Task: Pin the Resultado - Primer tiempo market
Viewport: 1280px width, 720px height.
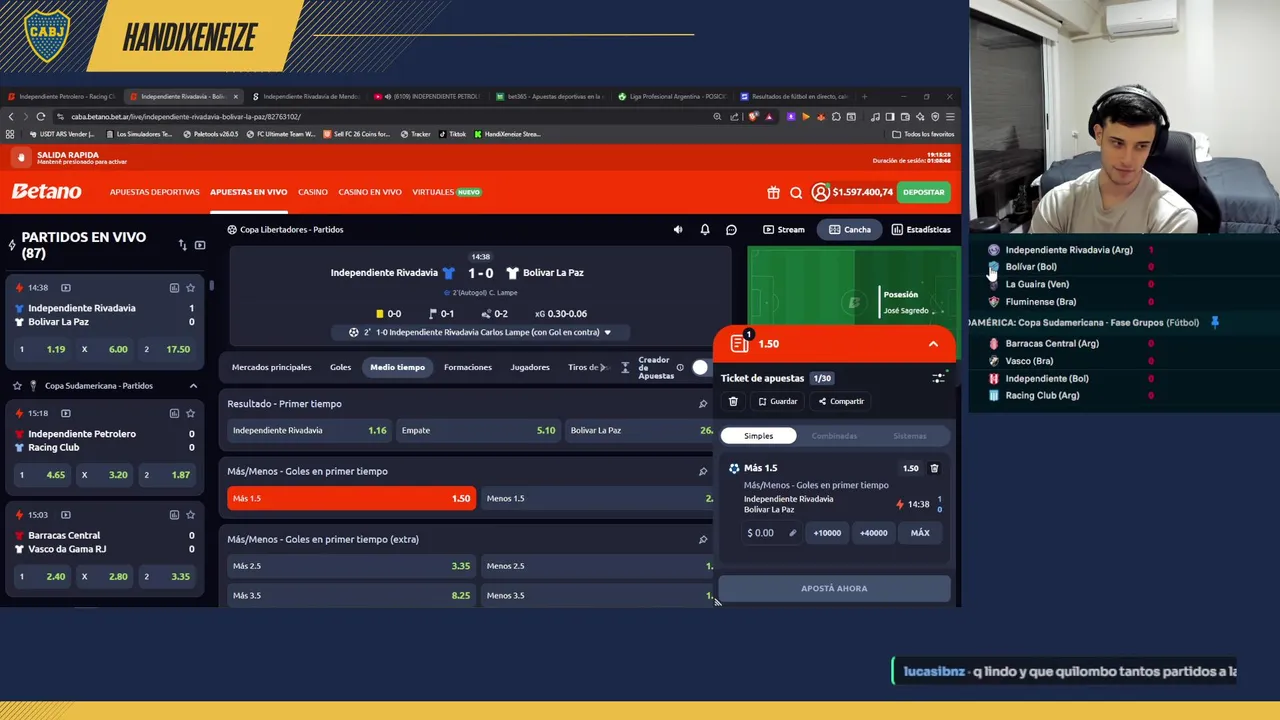Action: tap(703, 404)
